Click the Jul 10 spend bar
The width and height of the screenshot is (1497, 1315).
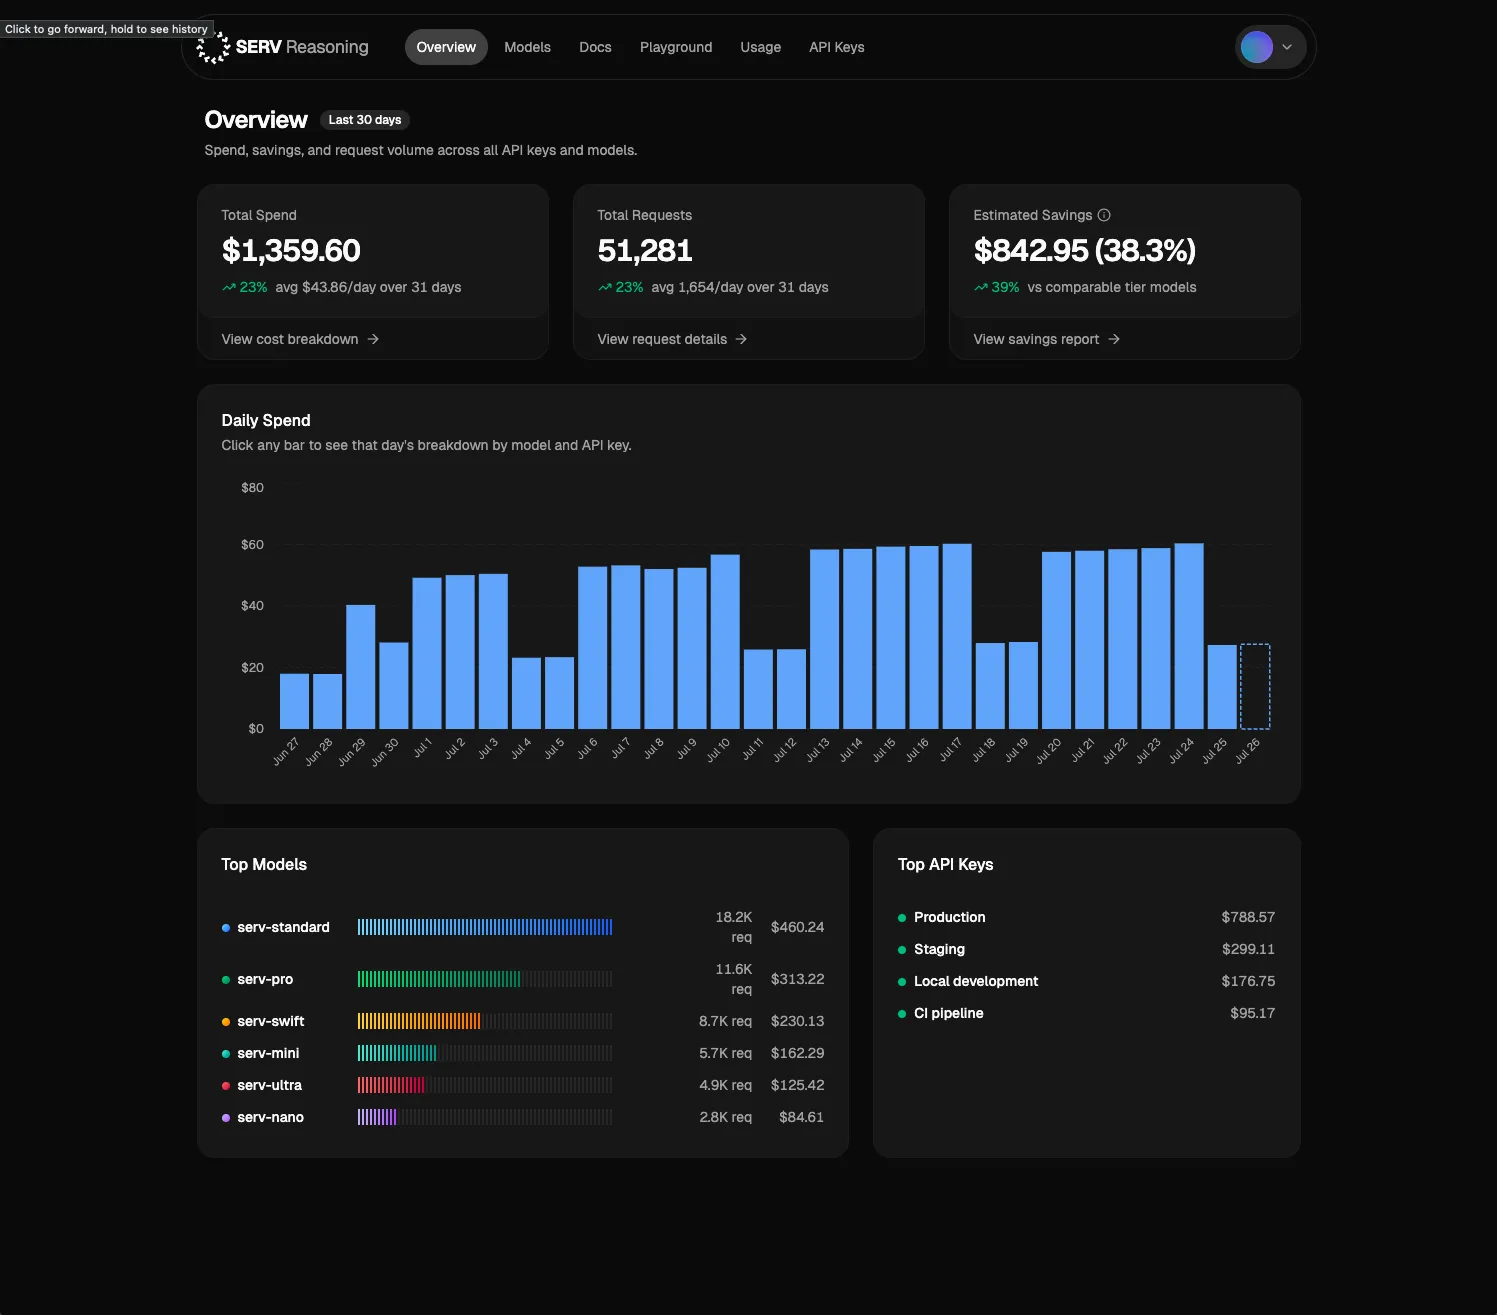[725, 642]
